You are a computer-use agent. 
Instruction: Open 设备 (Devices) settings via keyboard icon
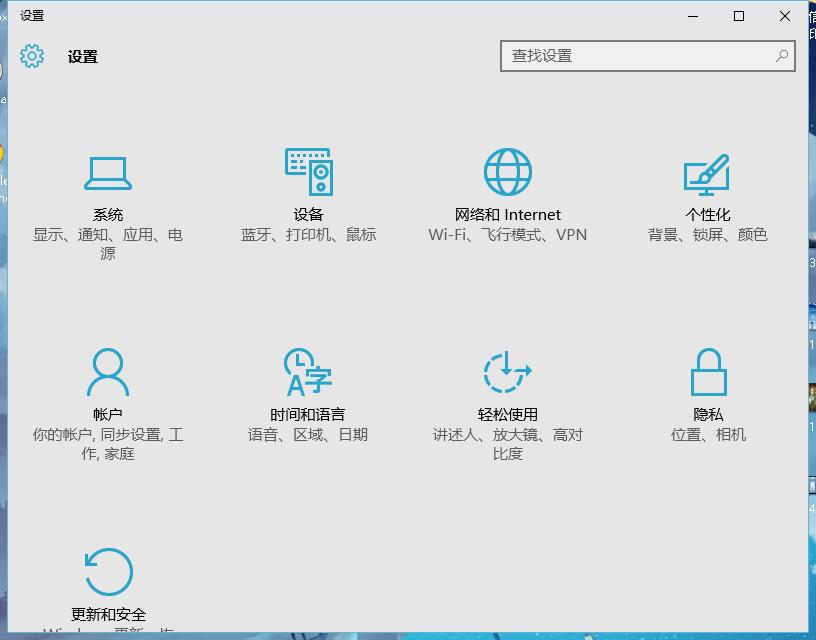(308, 170)
